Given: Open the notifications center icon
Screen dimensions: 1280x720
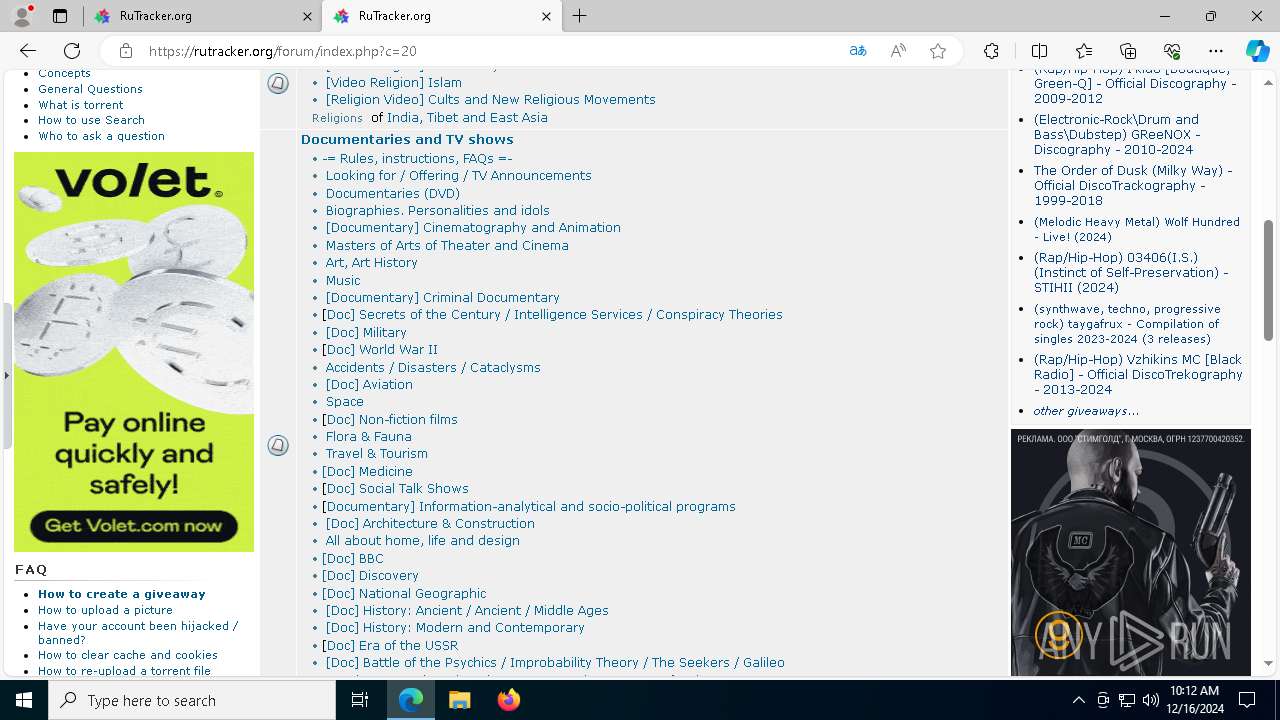Looking at the screenshot, I should click(x=1247, y=700).
